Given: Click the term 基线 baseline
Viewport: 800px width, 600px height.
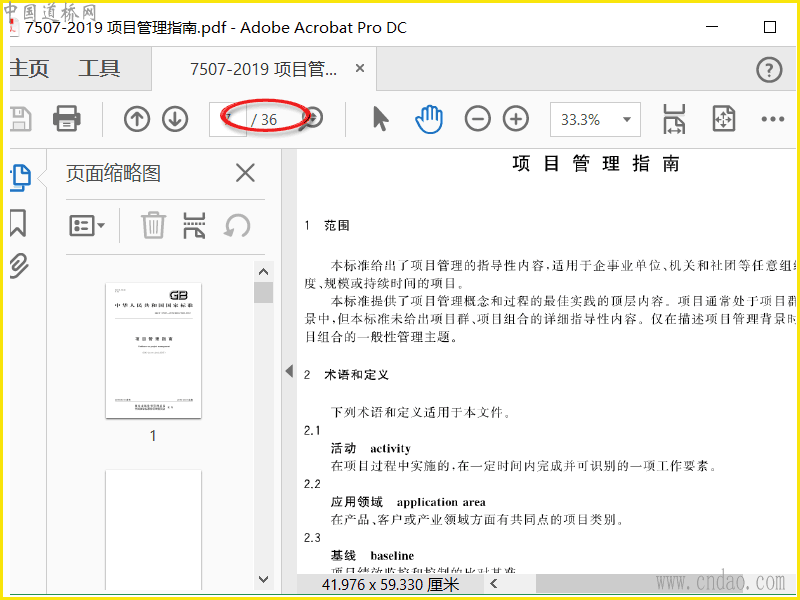Looking at the screenshot, I should click(x=372, y=556).
